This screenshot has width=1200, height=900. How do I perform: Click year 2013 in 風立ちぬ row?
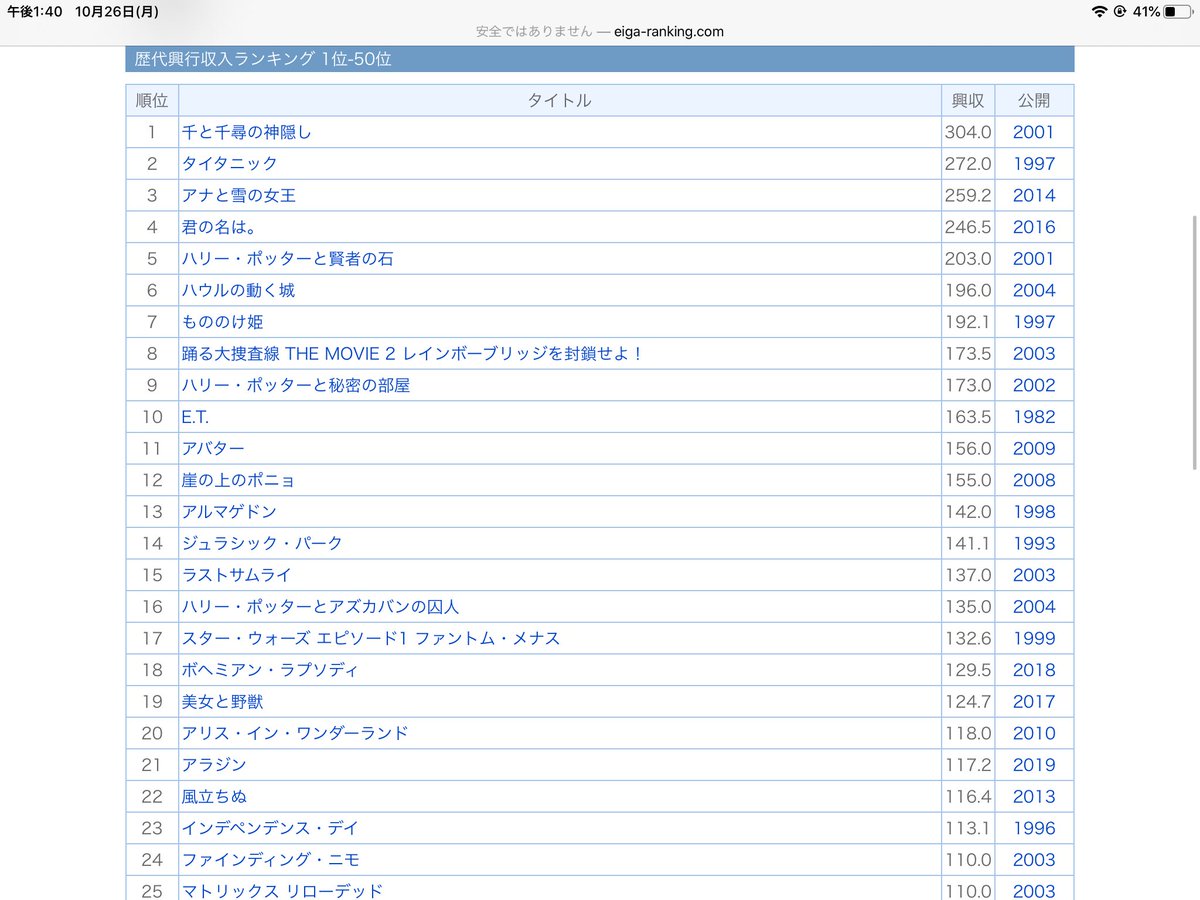[x=1034, y=797]
